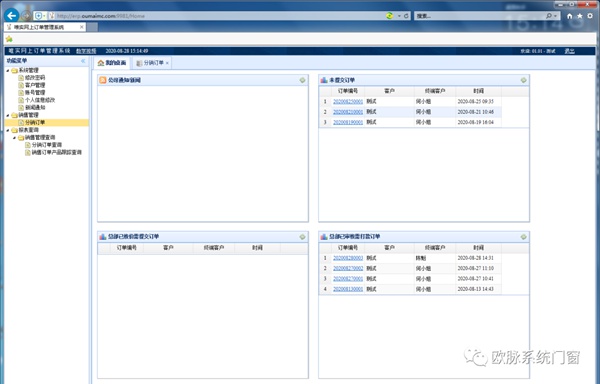Viewport: 600px width, 384px height.
Task: Click the browser search input field
Action: 480,16
